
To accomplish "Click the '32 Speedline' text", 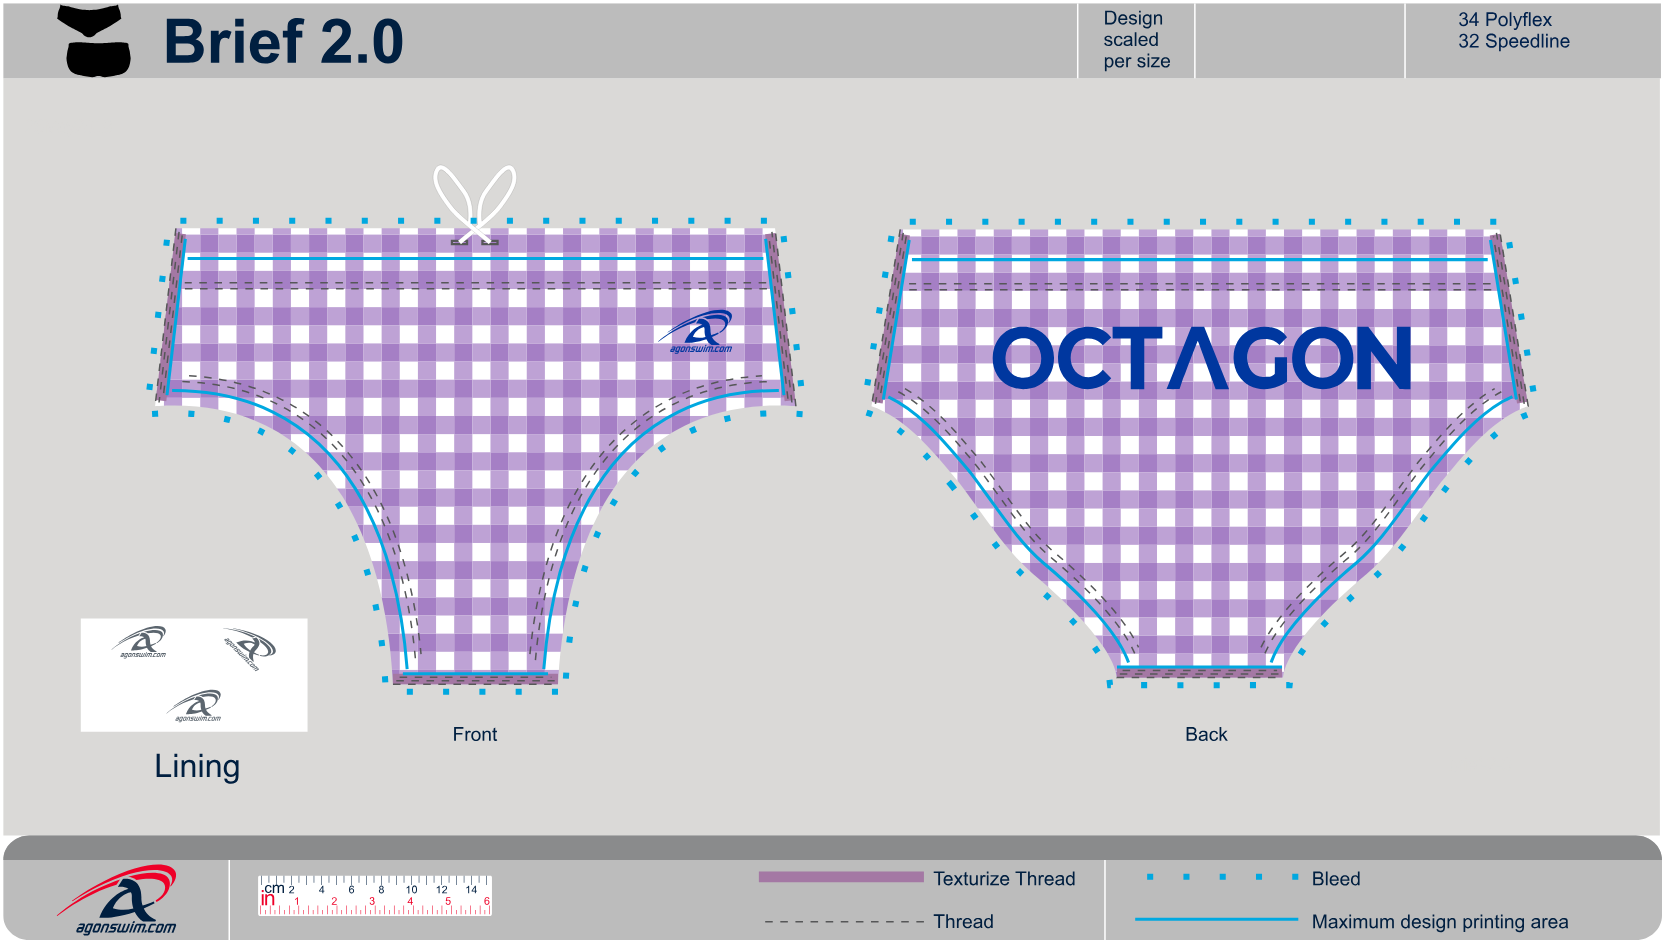I will pos(1513,41).
